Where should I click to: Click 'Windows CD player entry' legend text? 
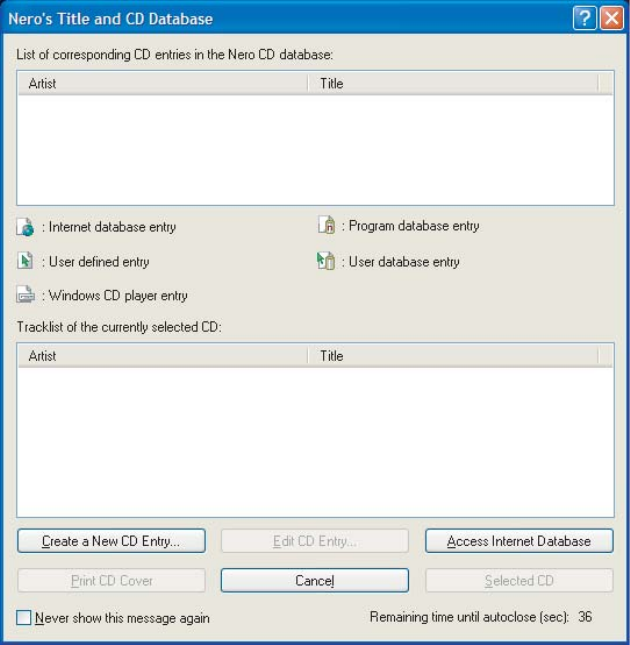click(118, 295)
